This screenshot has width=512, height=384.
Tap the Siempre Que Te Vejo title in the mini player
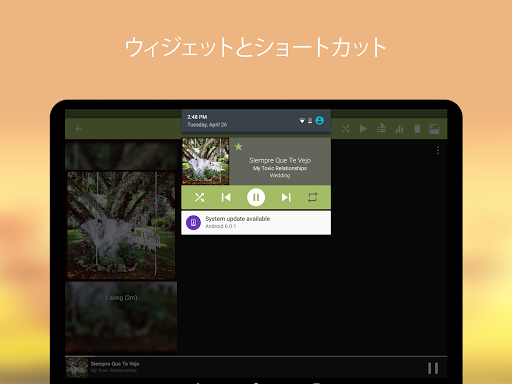point(115,364)
